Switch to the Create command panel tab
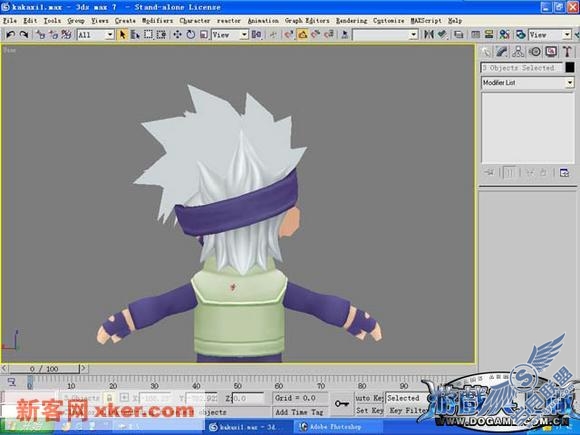 [486, 52]
